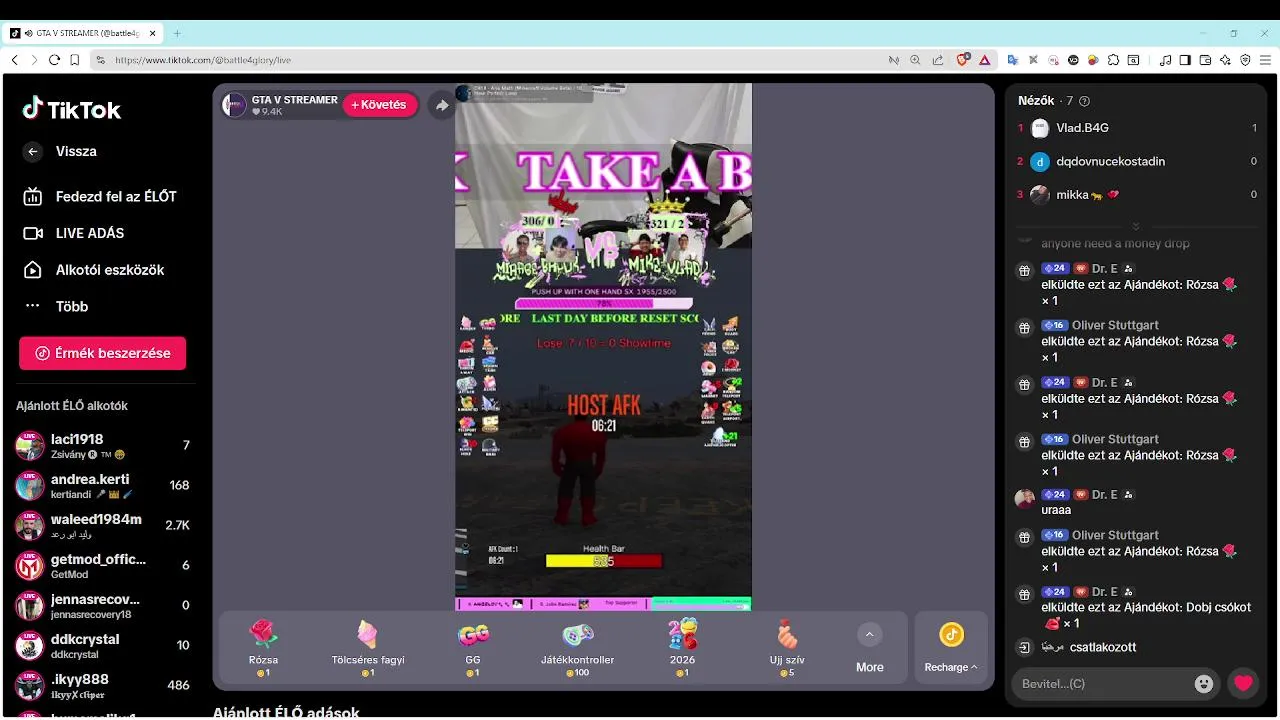Open the media control music note

(x=1165, y=60)
